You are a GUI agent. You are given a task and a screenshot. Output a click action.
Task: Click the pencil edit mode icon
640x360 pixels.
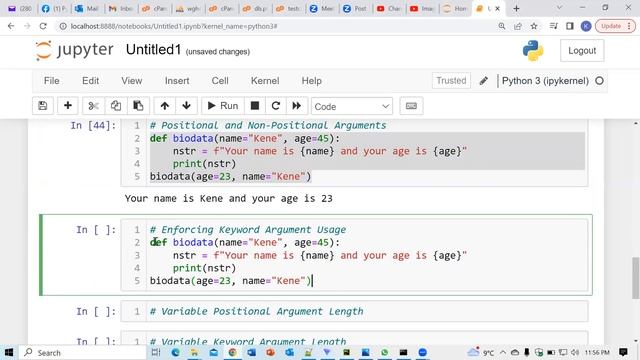pyautogui.click(x=484, y=81)
